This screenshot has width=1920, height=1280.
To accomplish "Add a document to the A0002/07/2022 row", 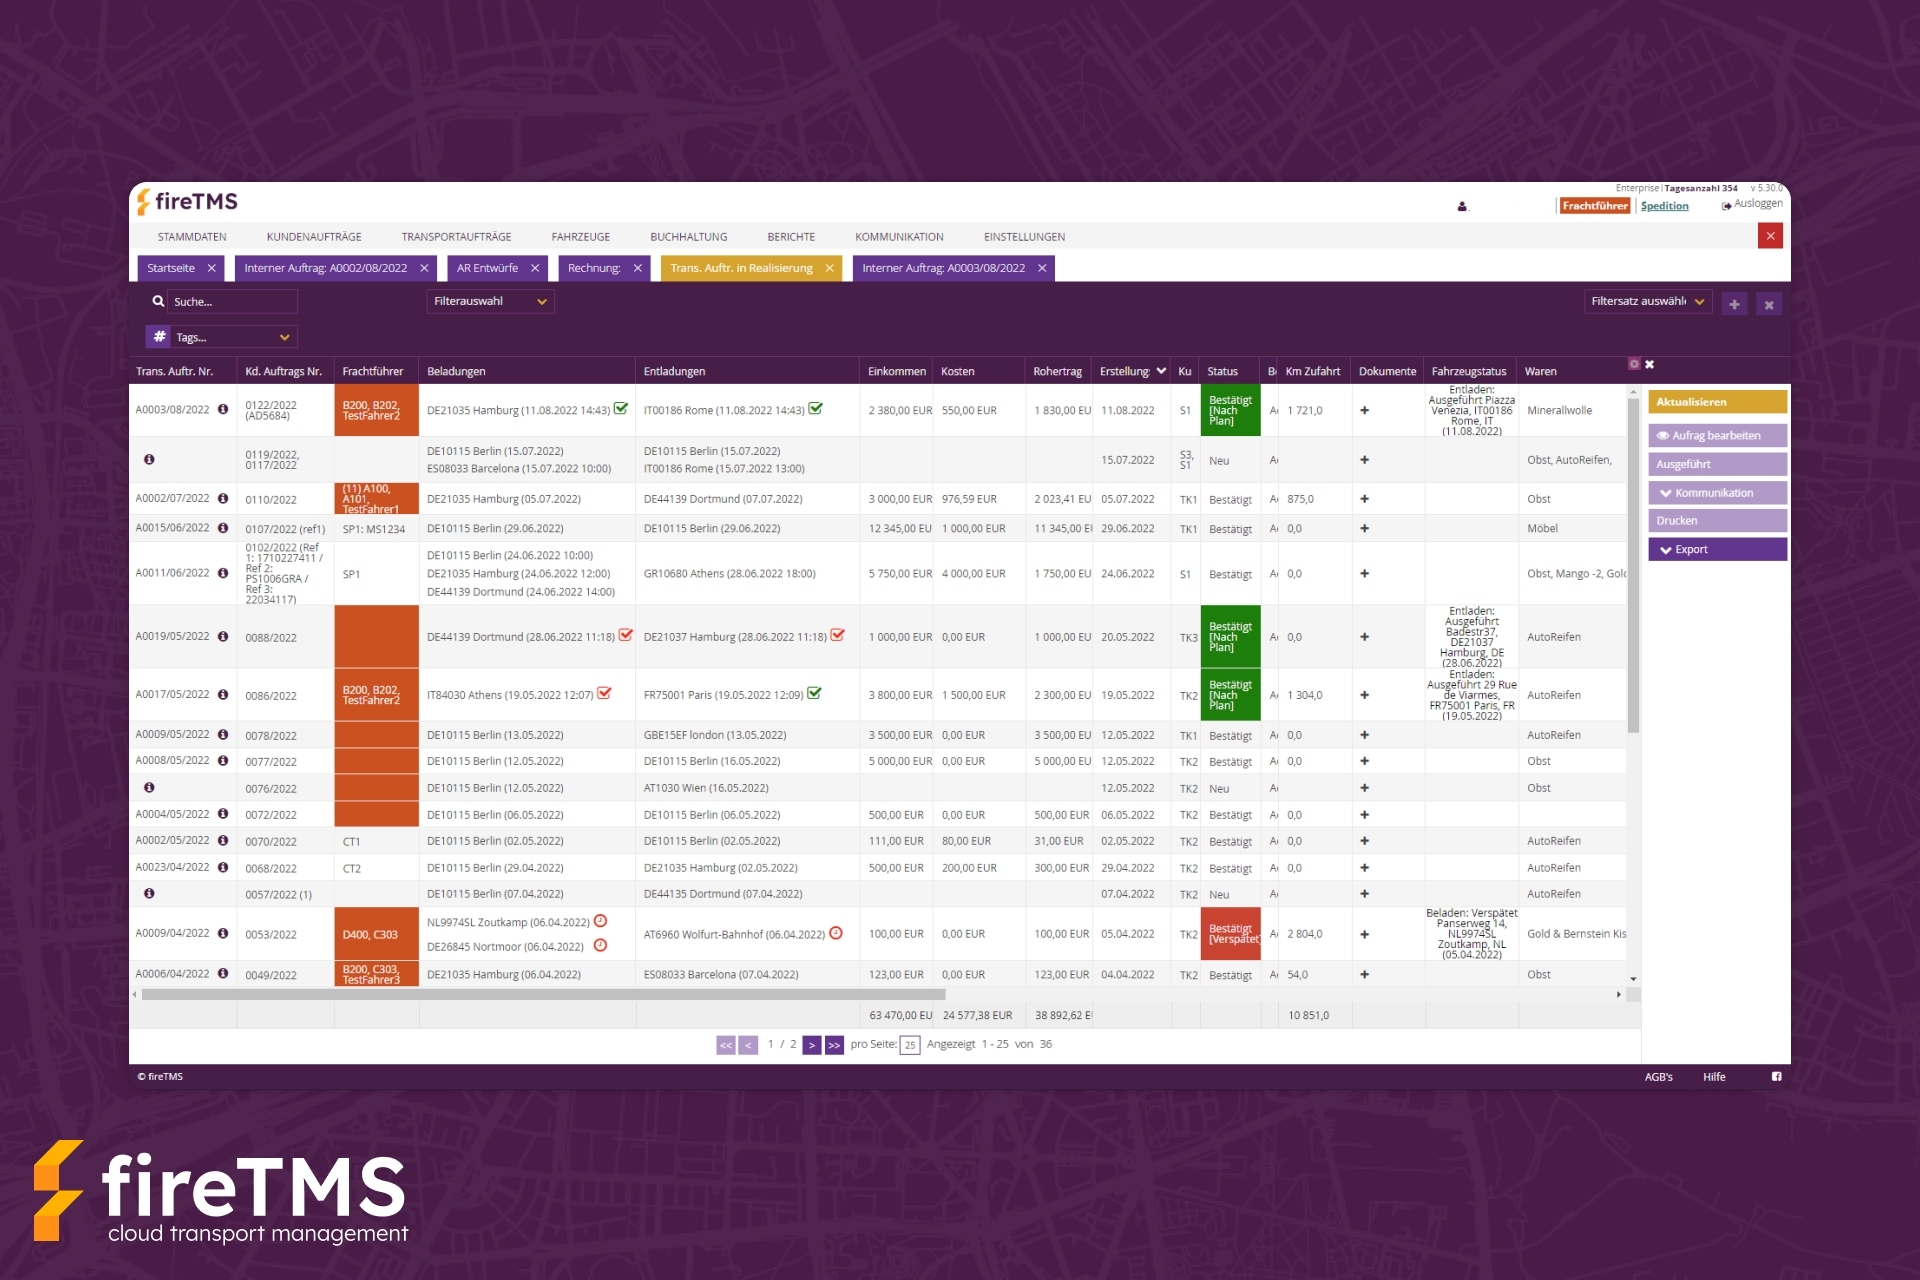I will pyautogui.click(x=1364, y=499).
